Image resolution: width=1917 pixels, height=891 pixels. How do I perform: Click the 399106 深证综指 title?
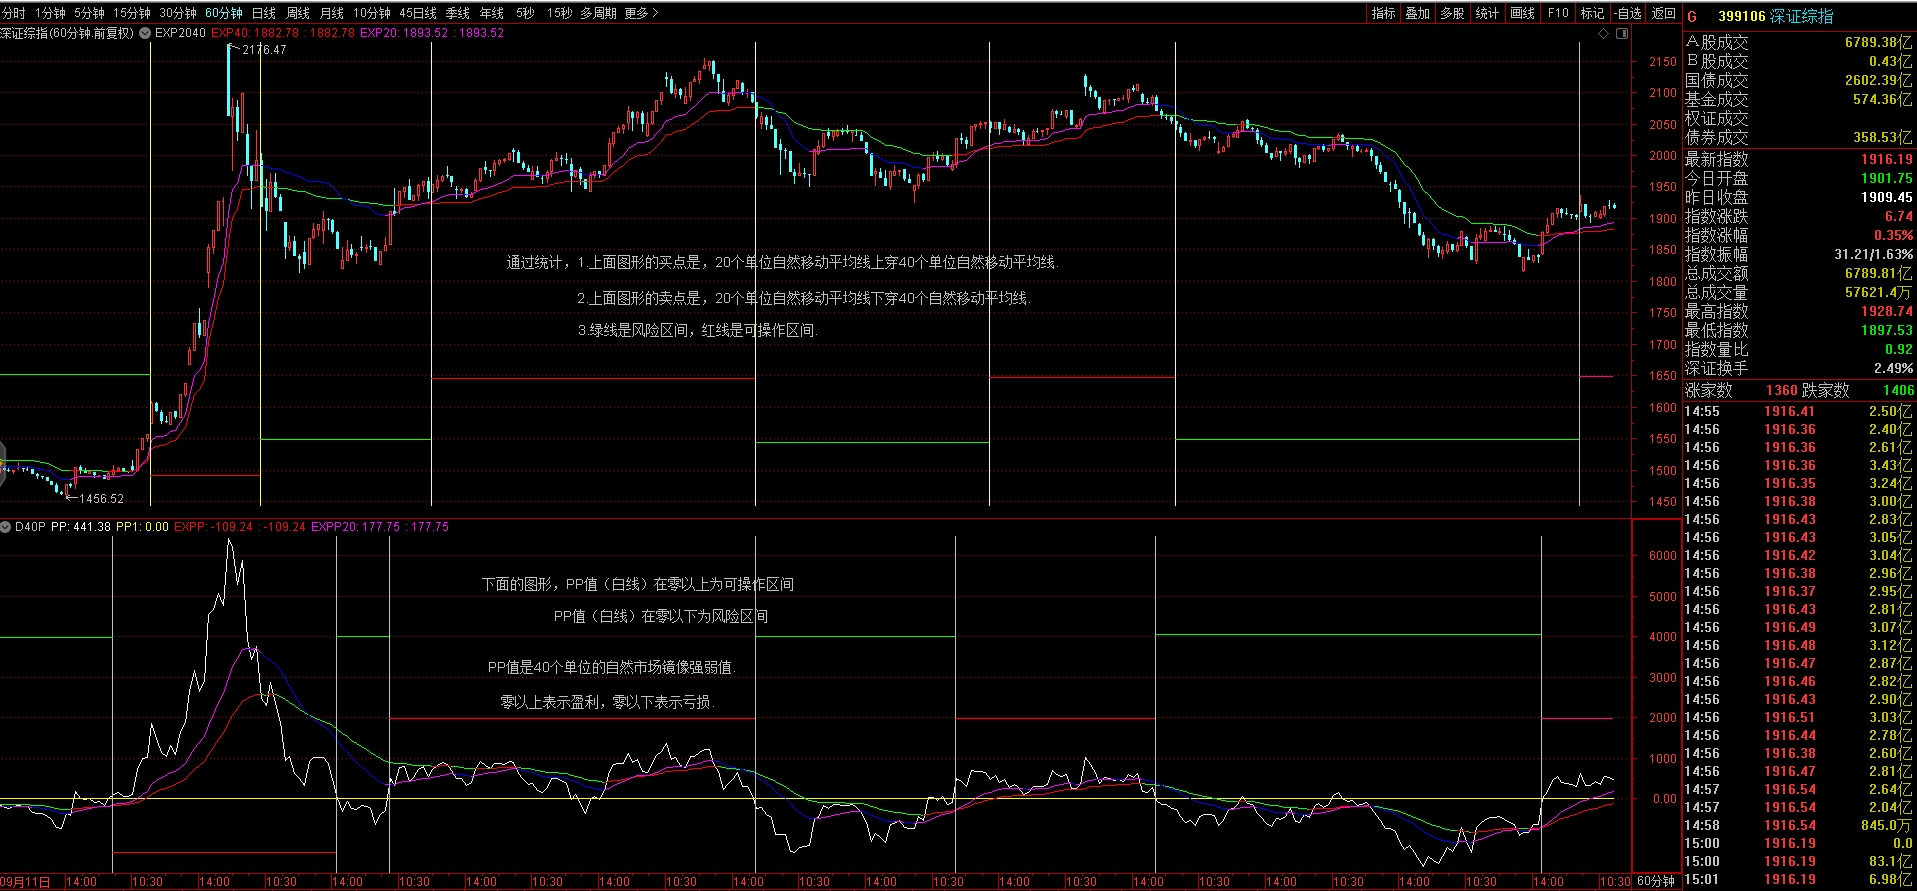point(1776,16)
